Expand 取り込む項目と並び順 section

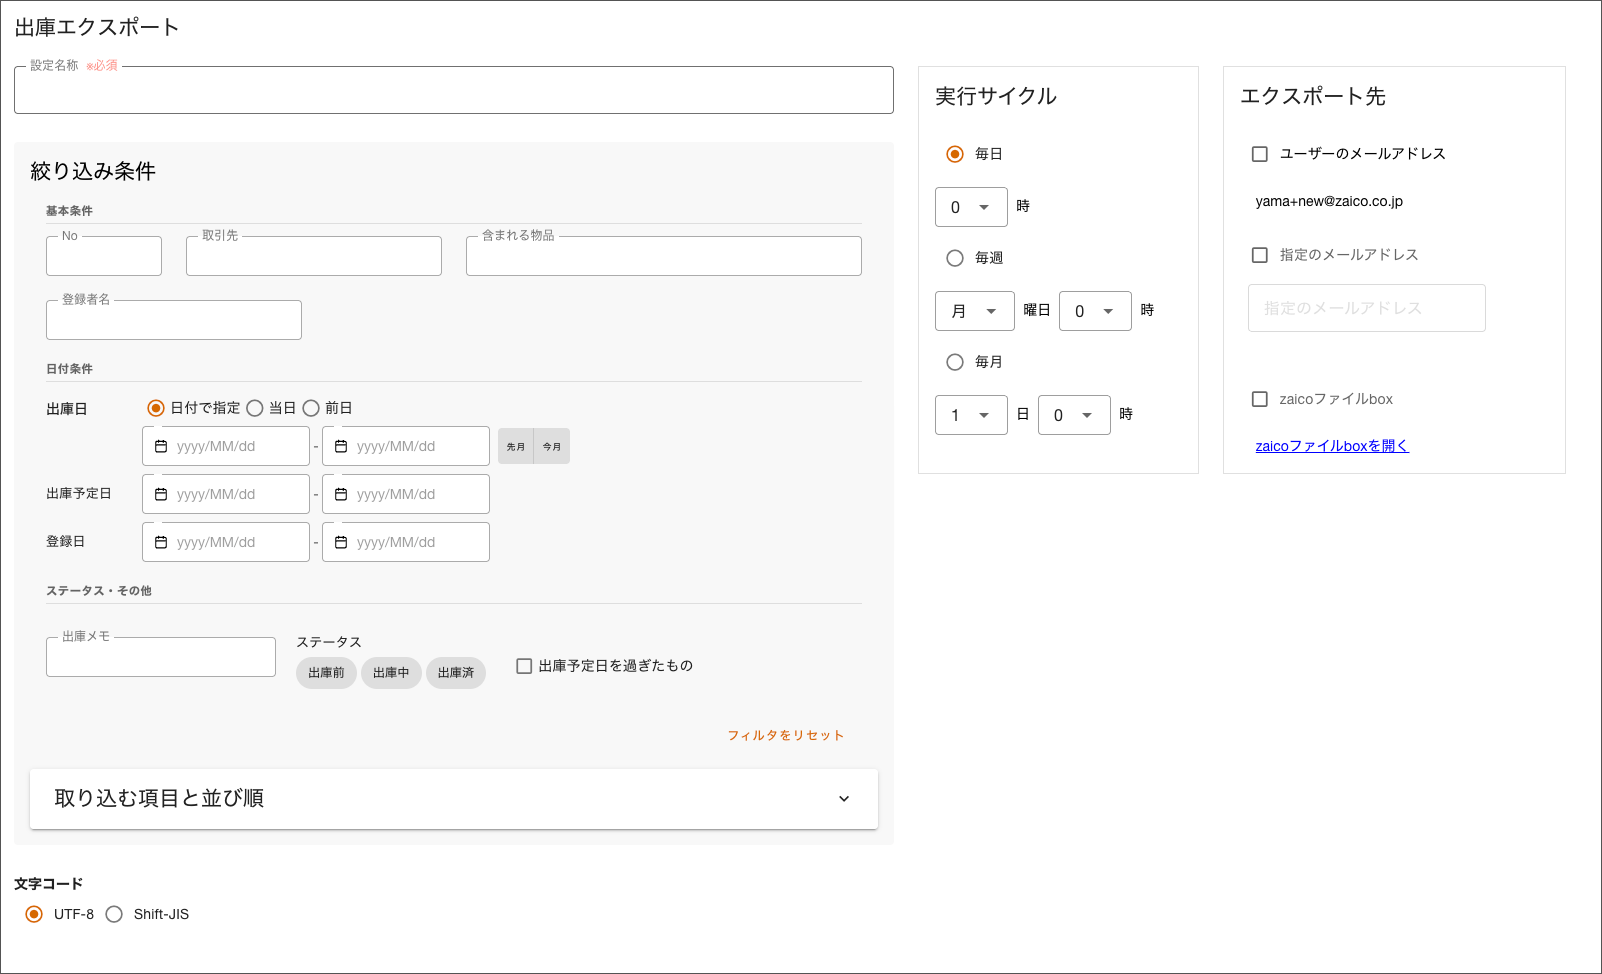pyautogui.click(x=454, y=798)
